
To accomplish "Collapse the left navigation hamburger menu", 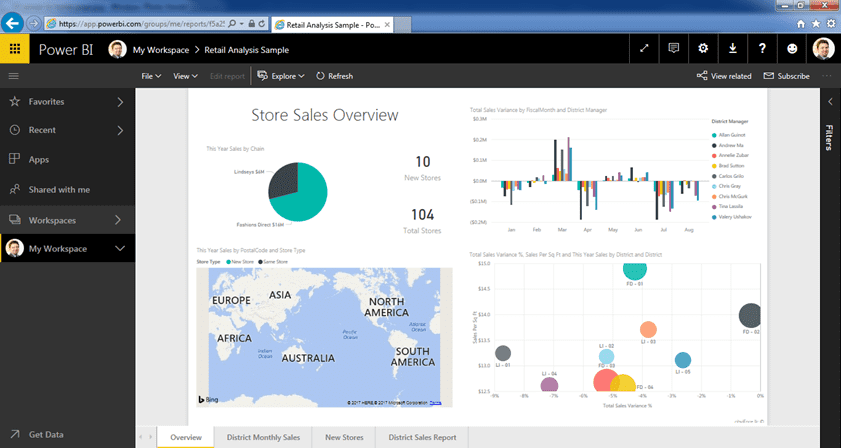I will (x=14, y=76).
